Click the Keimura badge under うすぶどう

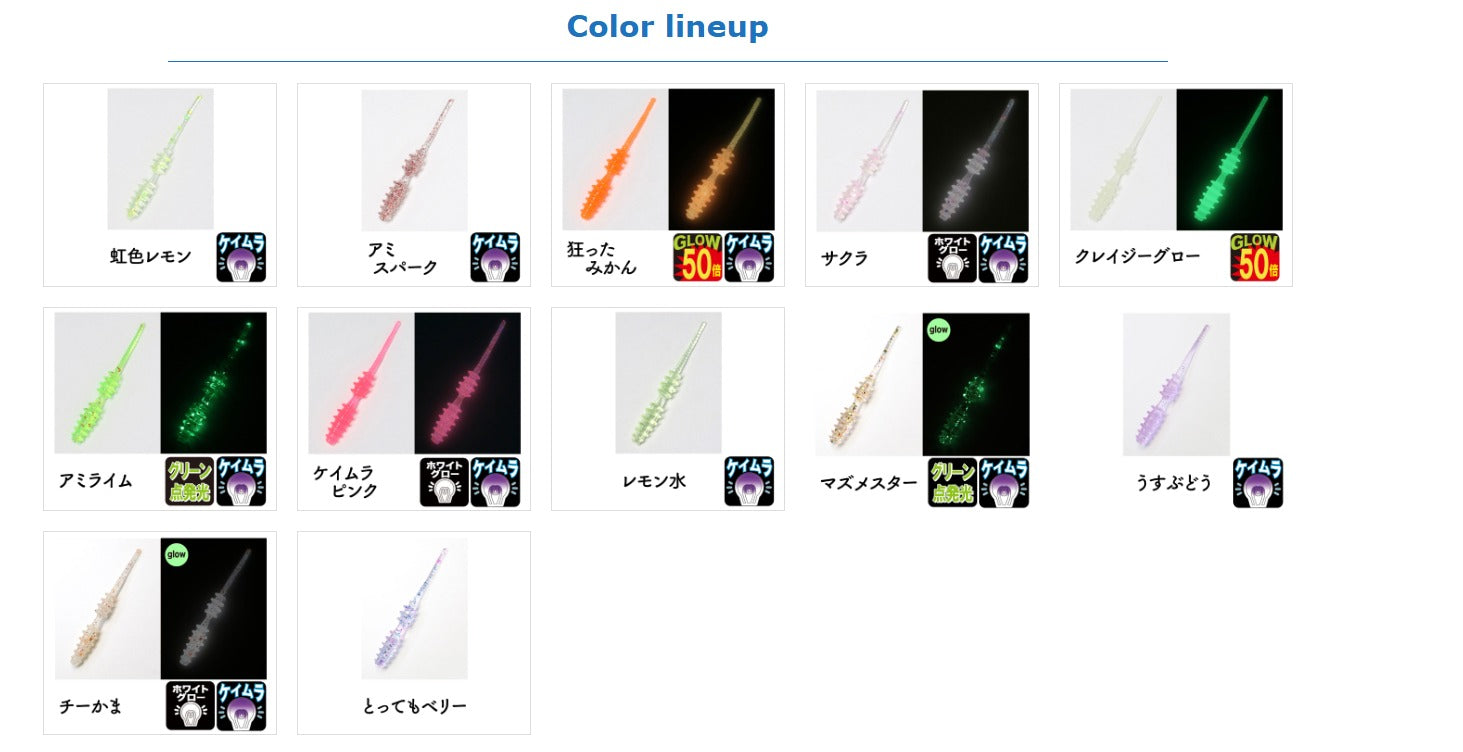point(1257,482)
